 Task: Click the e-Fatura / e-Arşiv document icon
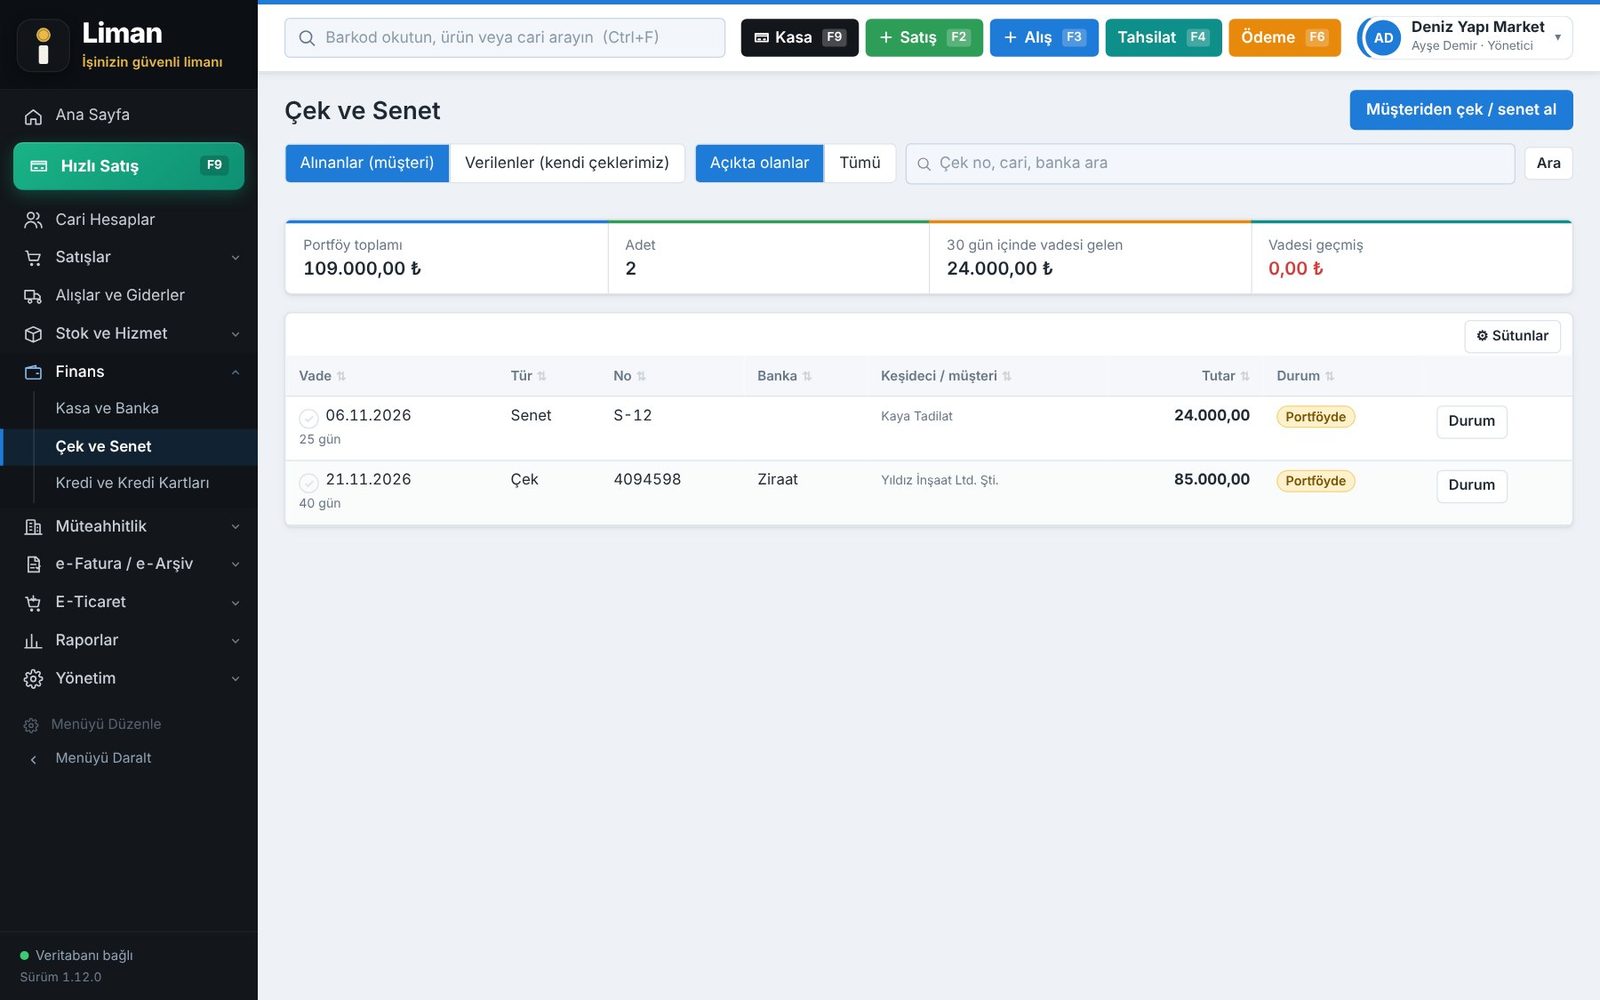[x=33, y=565]
